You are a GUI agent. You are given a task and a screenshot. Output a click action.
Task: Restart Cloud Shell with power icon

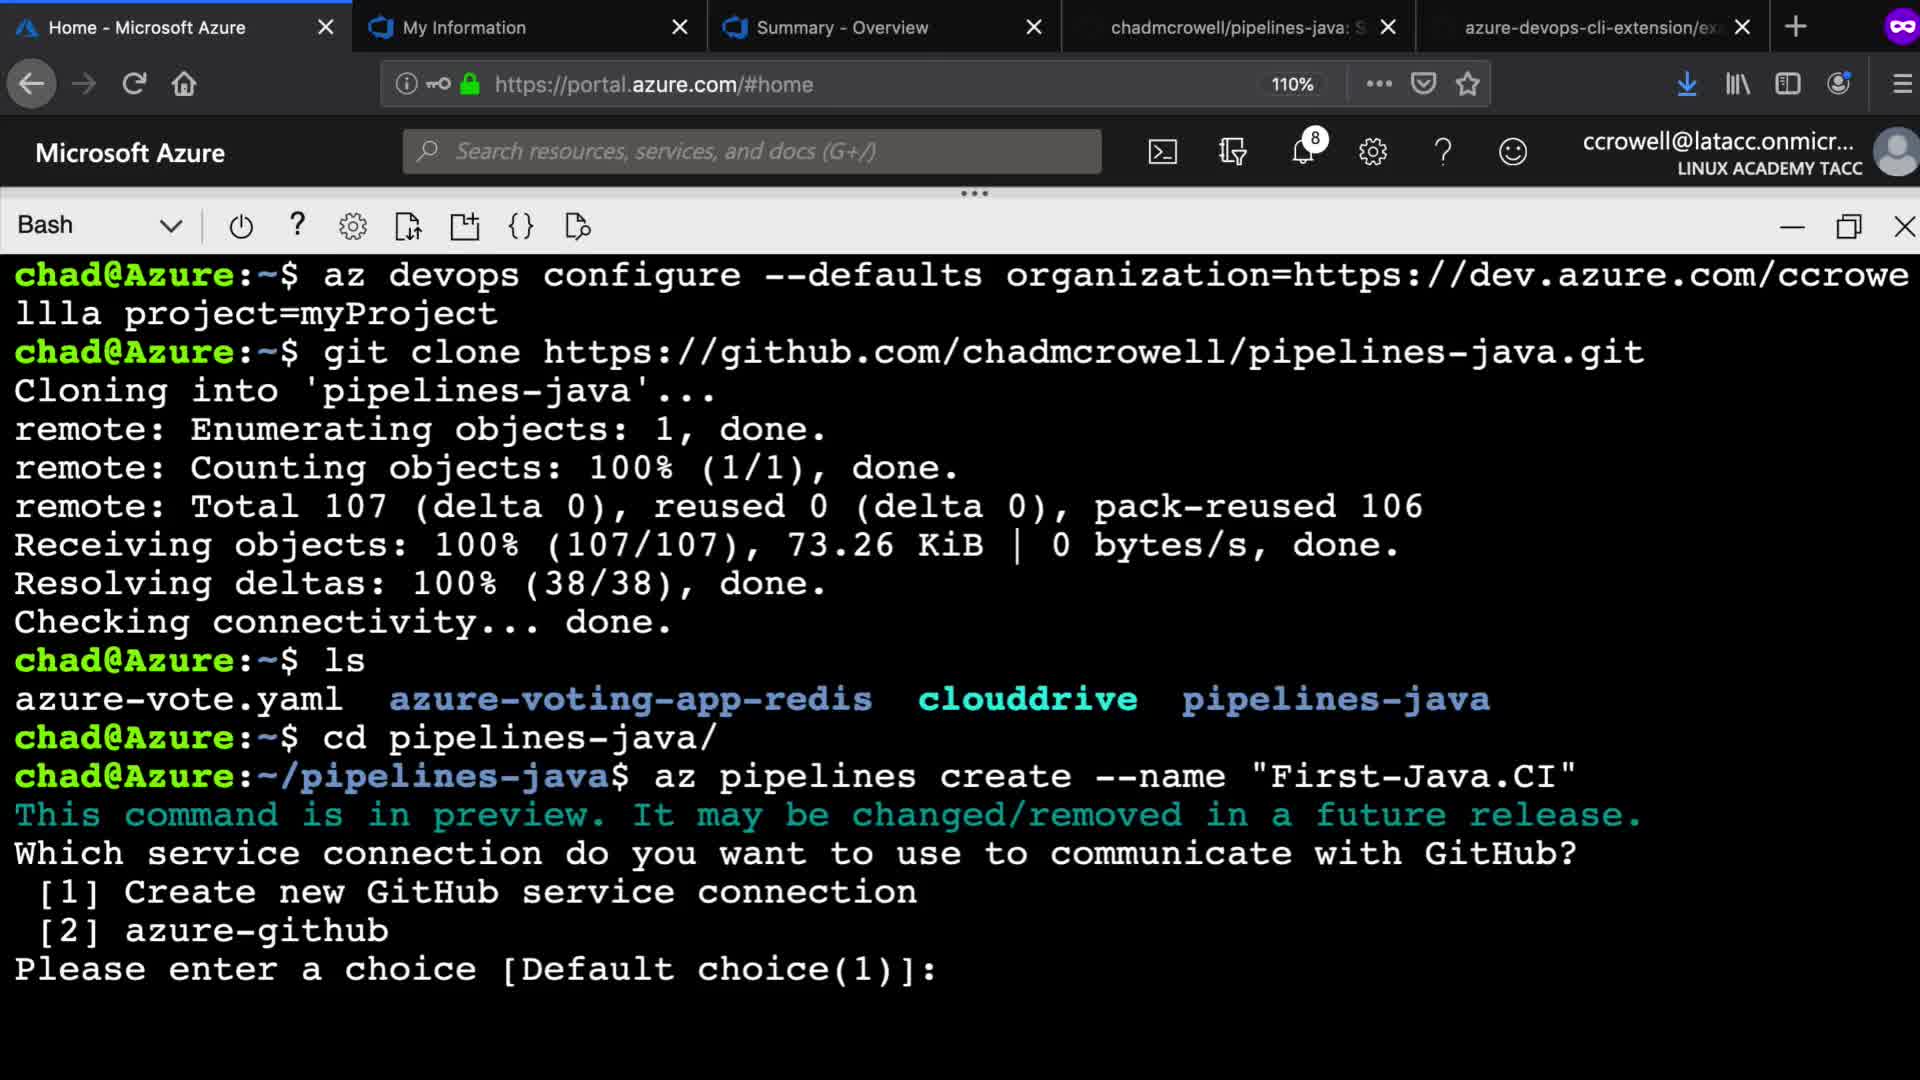(241, 226)
